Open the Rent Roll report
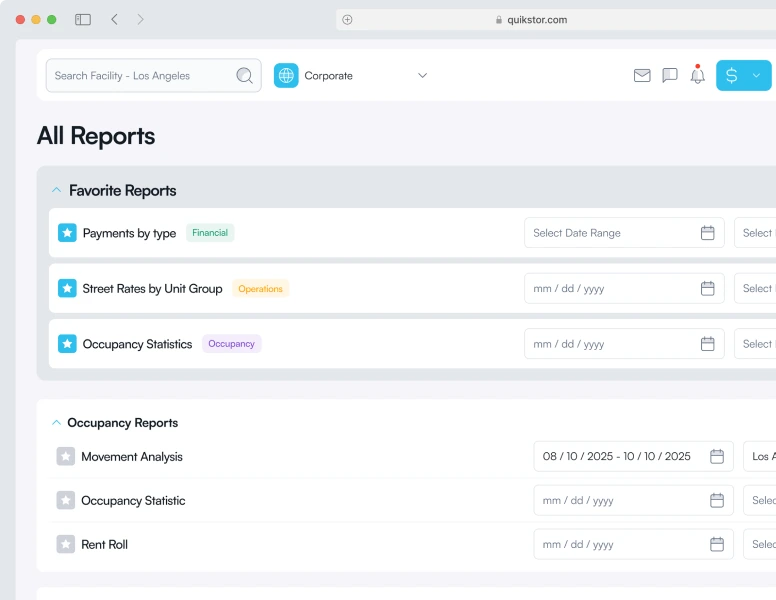The image size is (776, 600). click(x=104, y=545)
